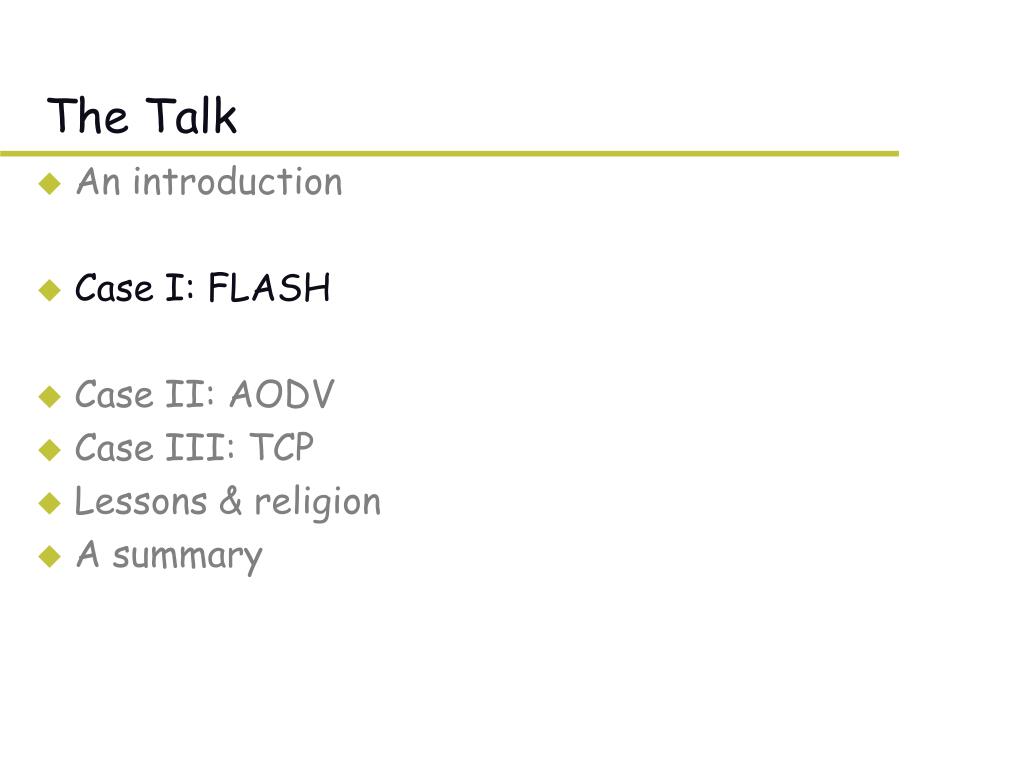Click the bullet beside Lessons & religion
Image resolution: width=1024 pixels, height=768 pixels.
[x=50, y=504]
